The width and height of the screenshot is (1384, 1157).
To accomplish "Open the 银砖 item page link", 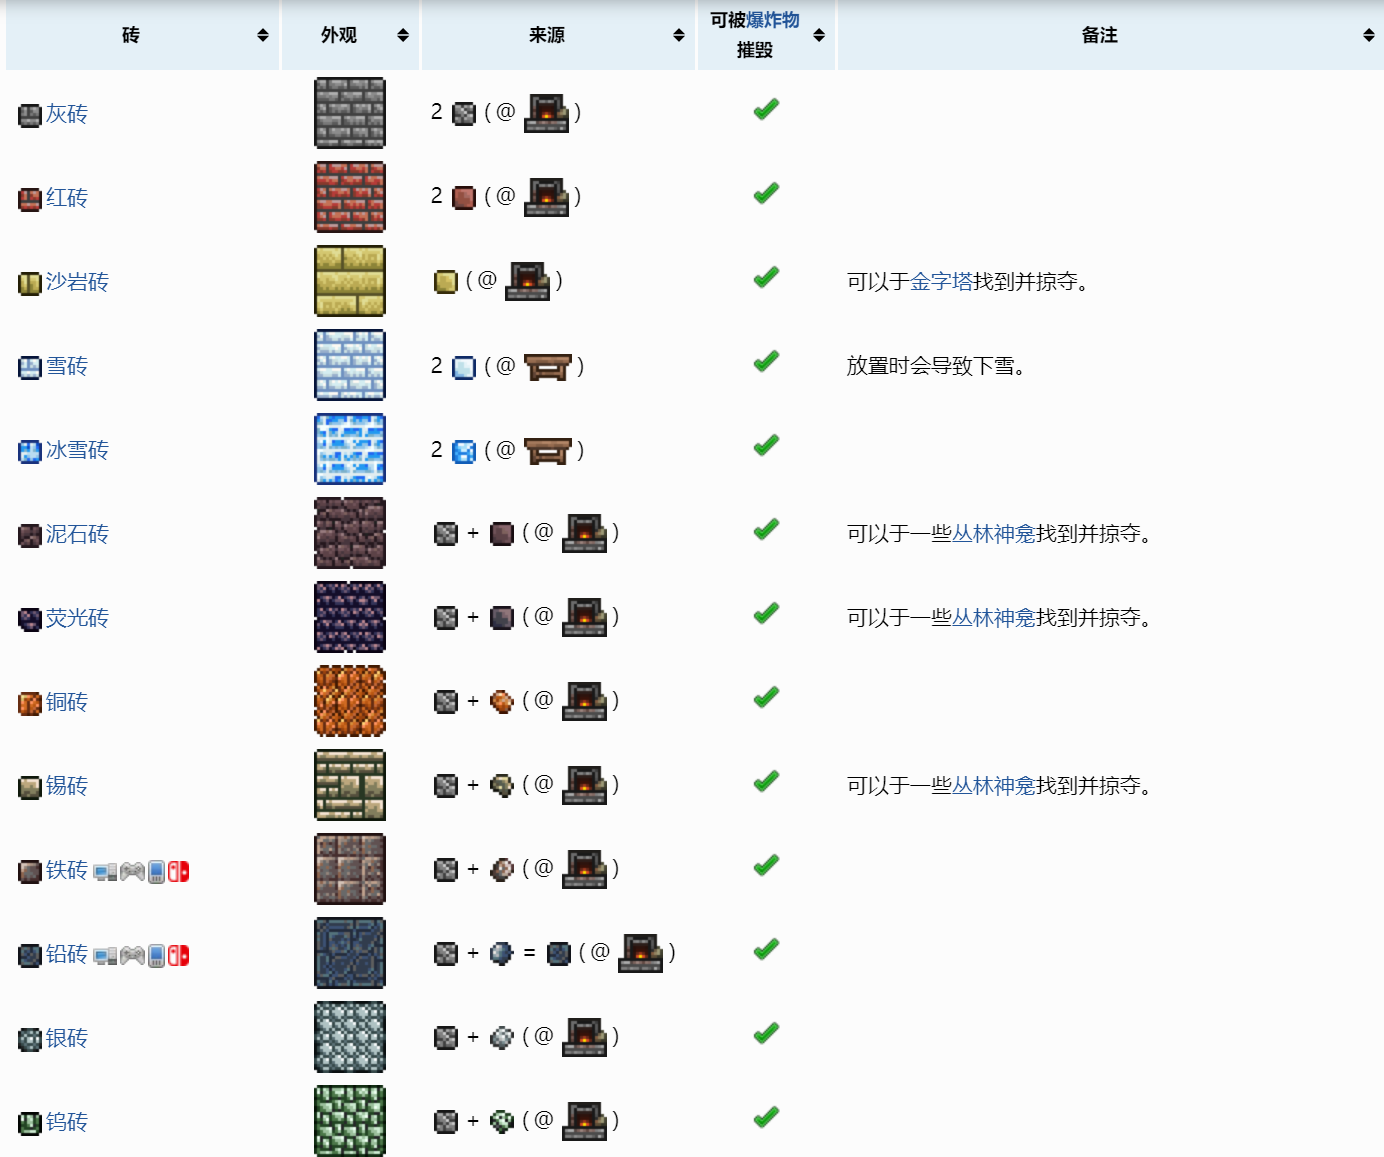I will point(67,1038).
